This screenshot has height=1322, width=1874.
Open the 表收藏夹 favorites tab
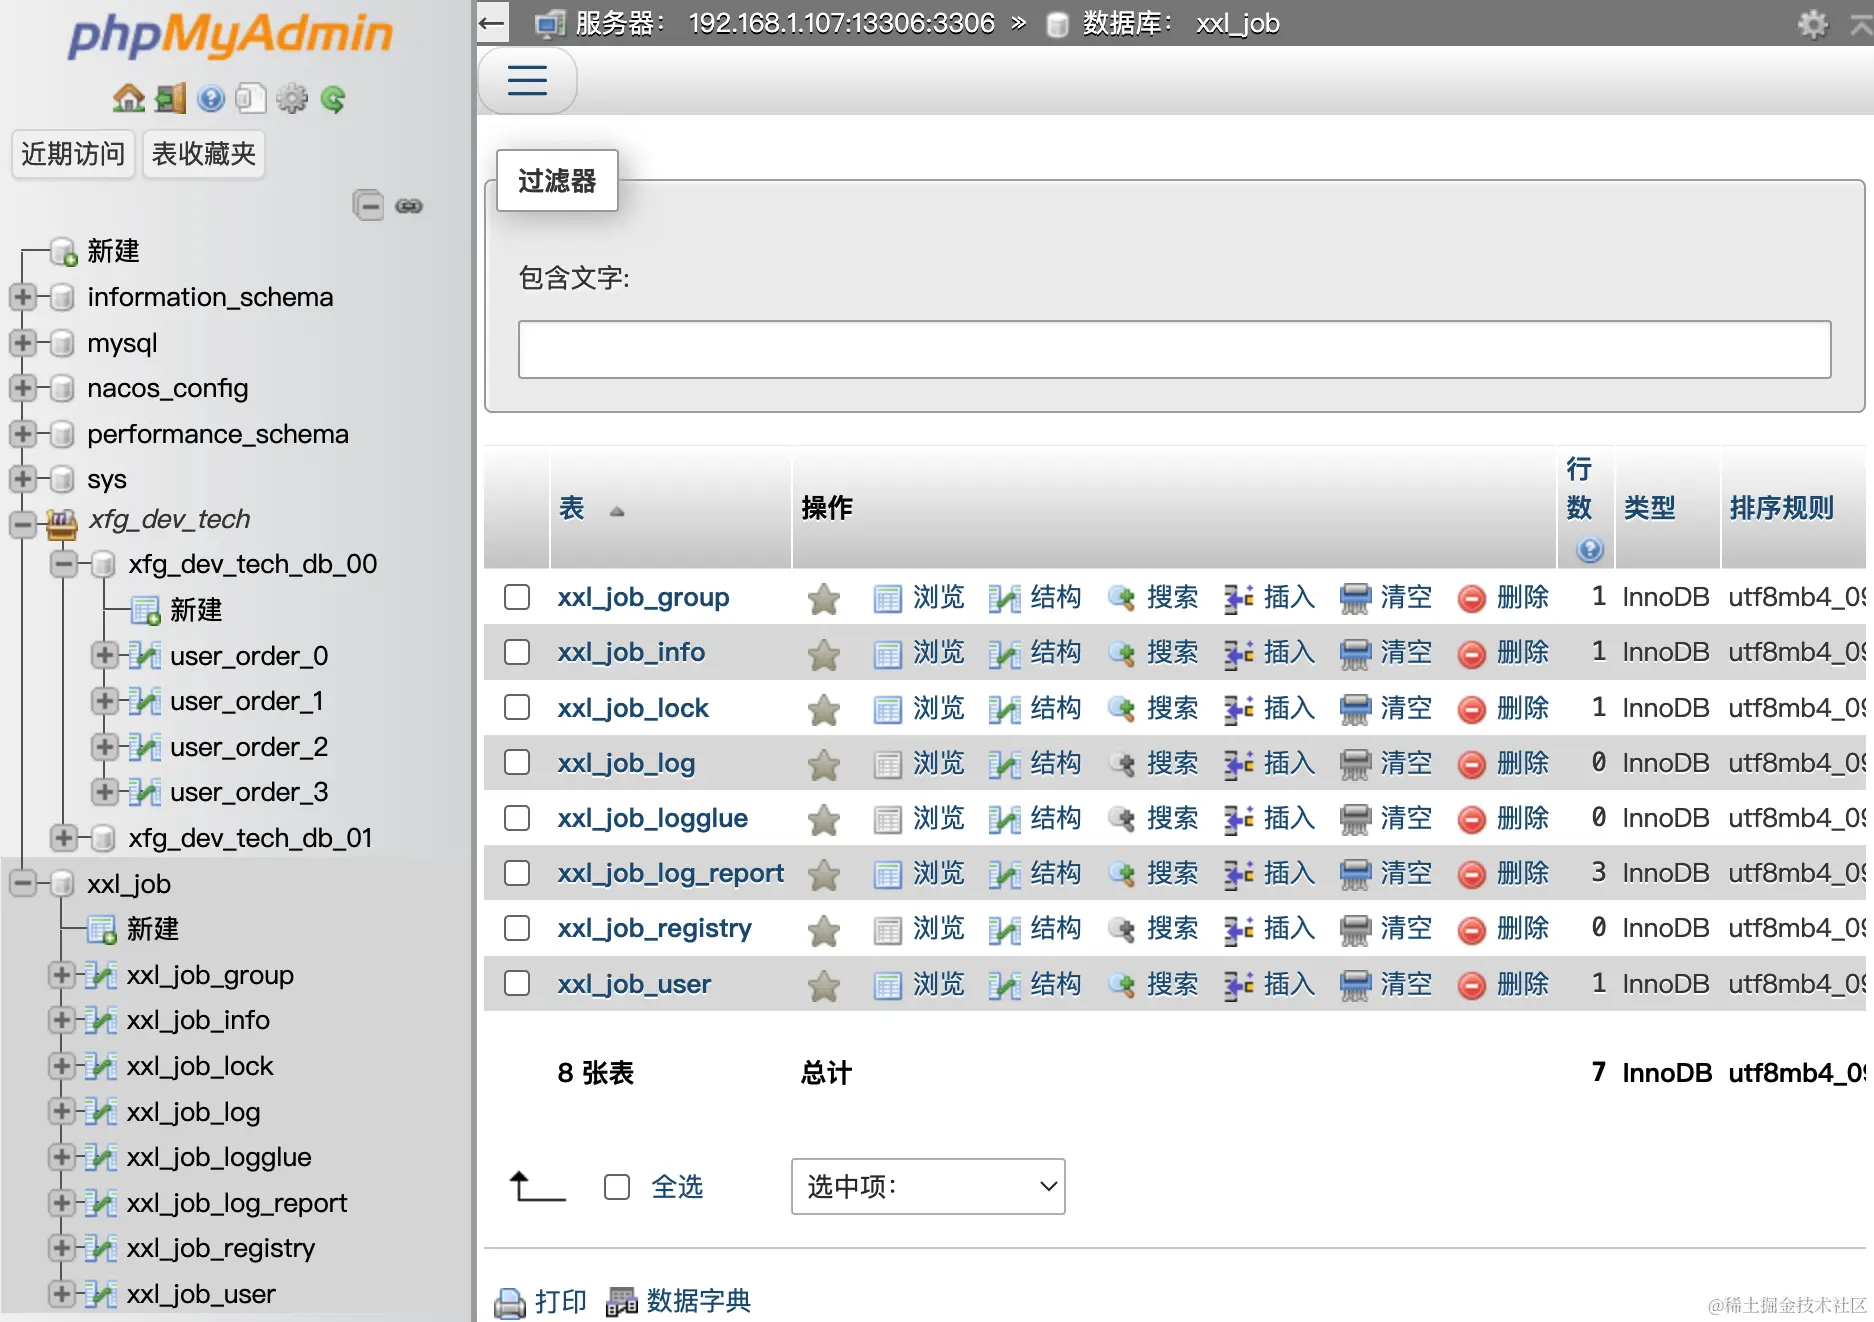(204, 154)
